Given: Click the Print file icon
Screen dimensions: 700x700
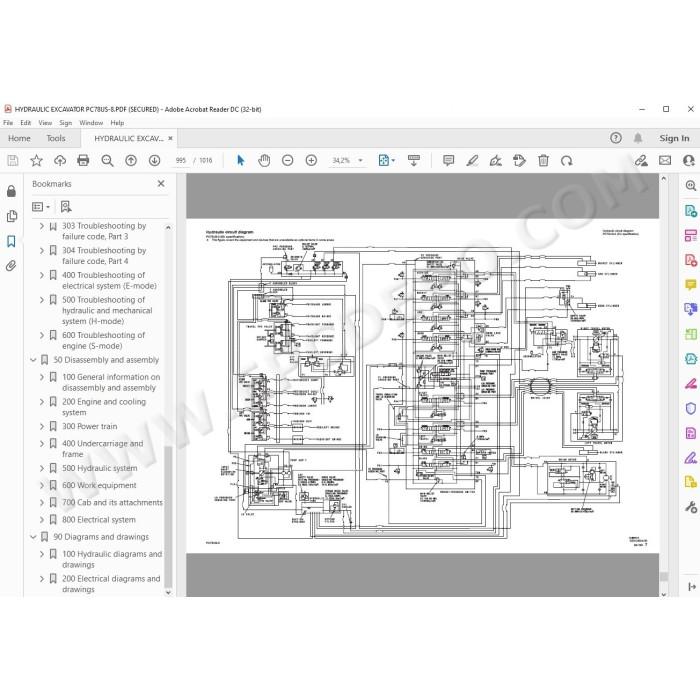Looking at the screenshot, I should coord(83,160).
